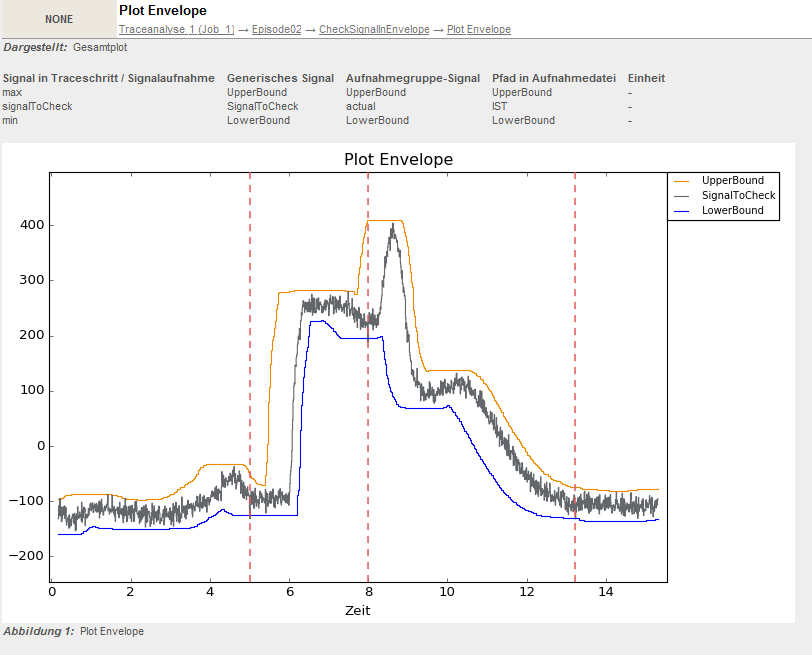Click 'LowerBound' in the Generisches Signal column

click(258, 120)
